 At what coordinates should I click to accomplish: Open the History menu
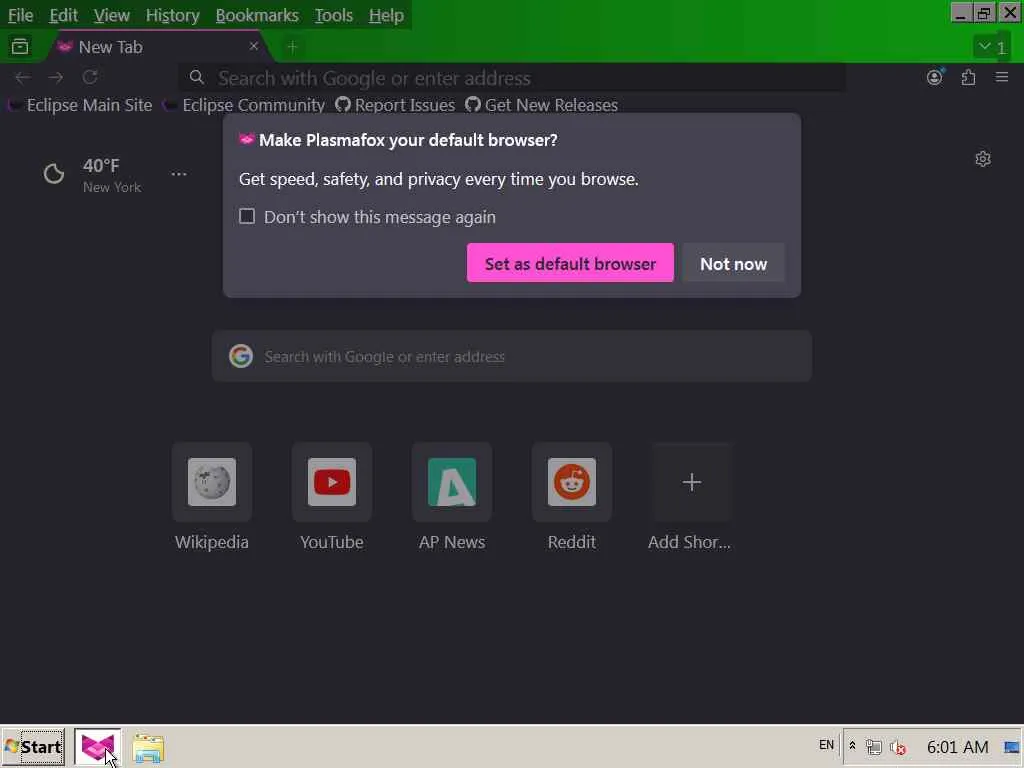point(172,16)
